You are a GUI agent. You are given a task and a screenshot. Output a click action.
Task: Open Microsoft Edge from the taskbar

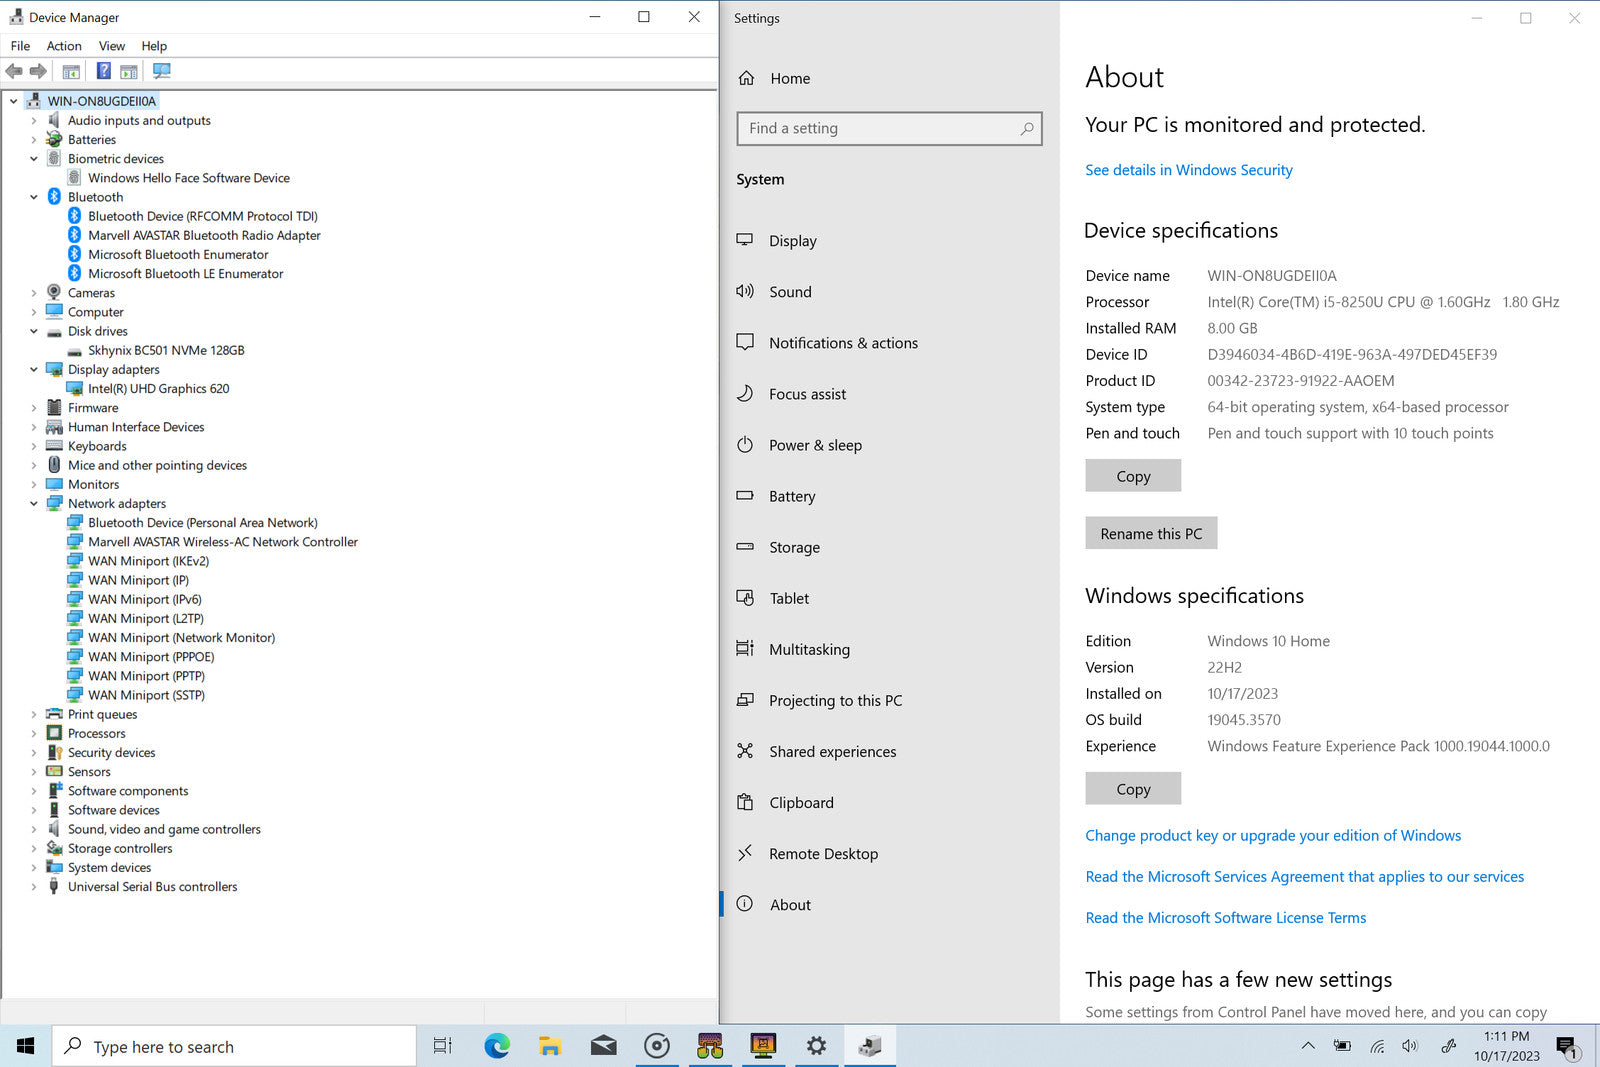tap(497, 1046)
